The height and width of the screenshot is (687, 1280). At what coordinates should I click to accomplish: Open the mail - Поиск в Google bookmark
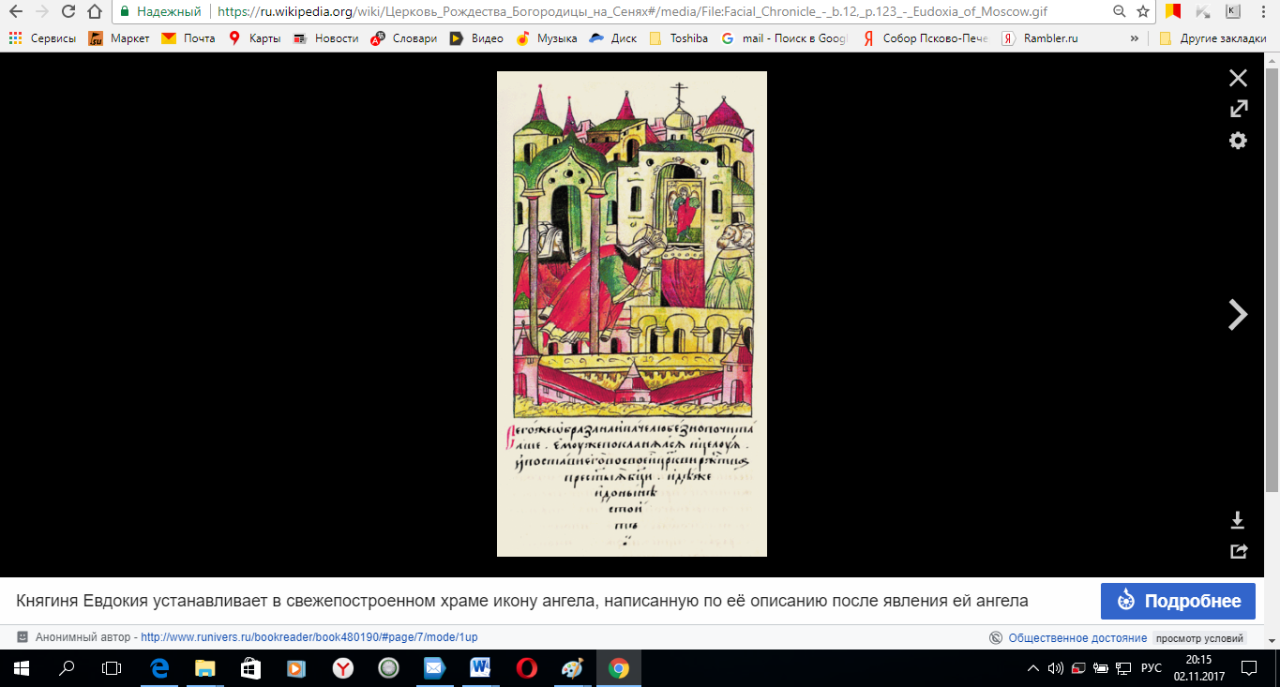(784, 38)
